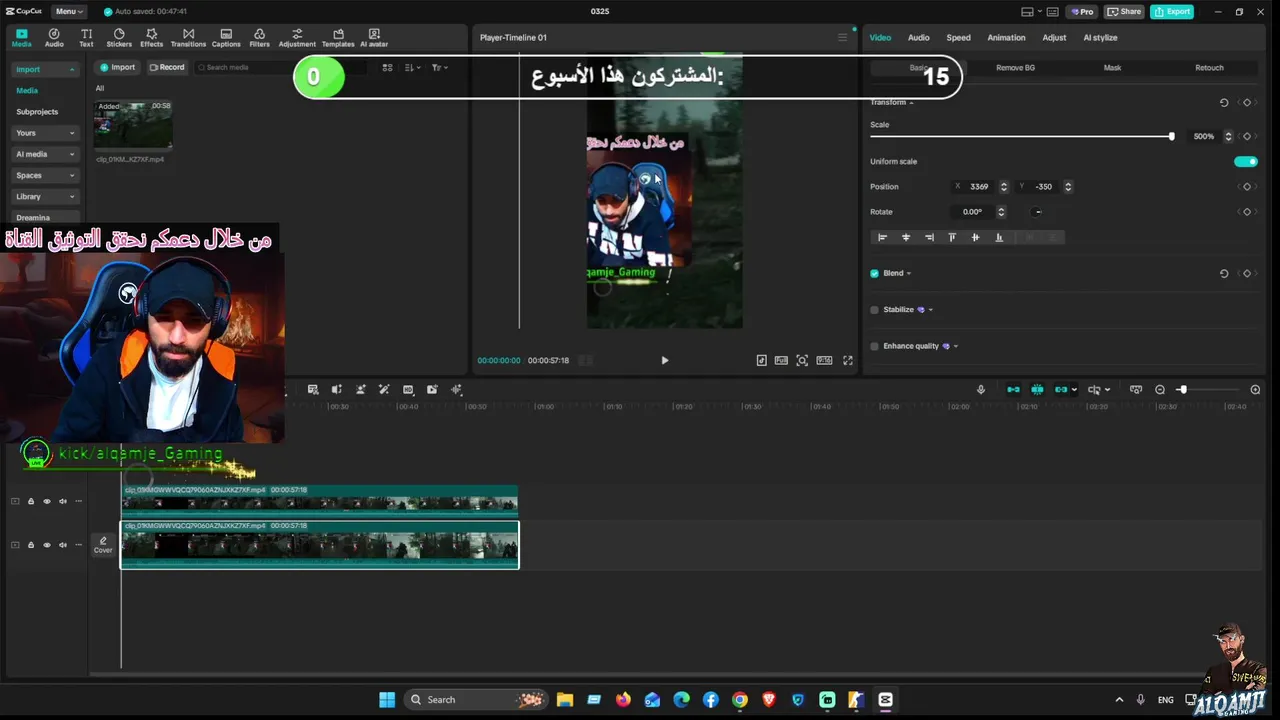Add a keyframe for Scale
The image size is (1280, 720).
1247,136
